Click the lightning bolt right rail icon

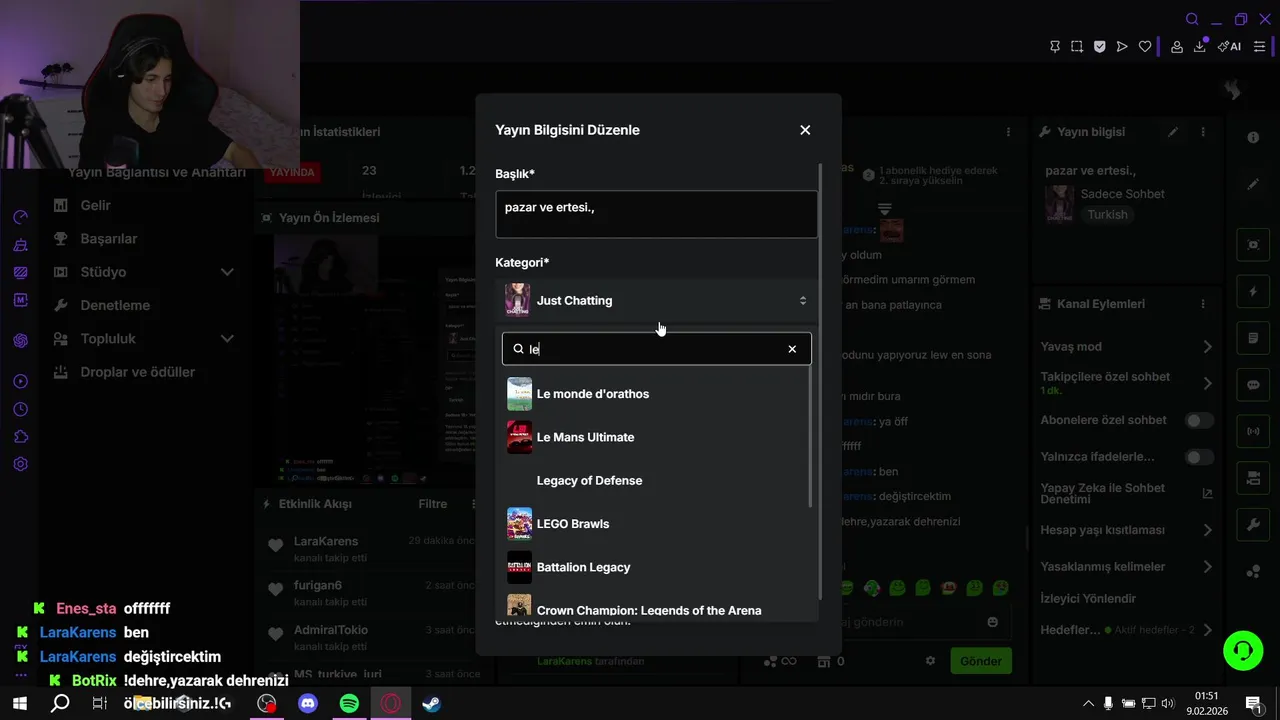(1253, 292)
